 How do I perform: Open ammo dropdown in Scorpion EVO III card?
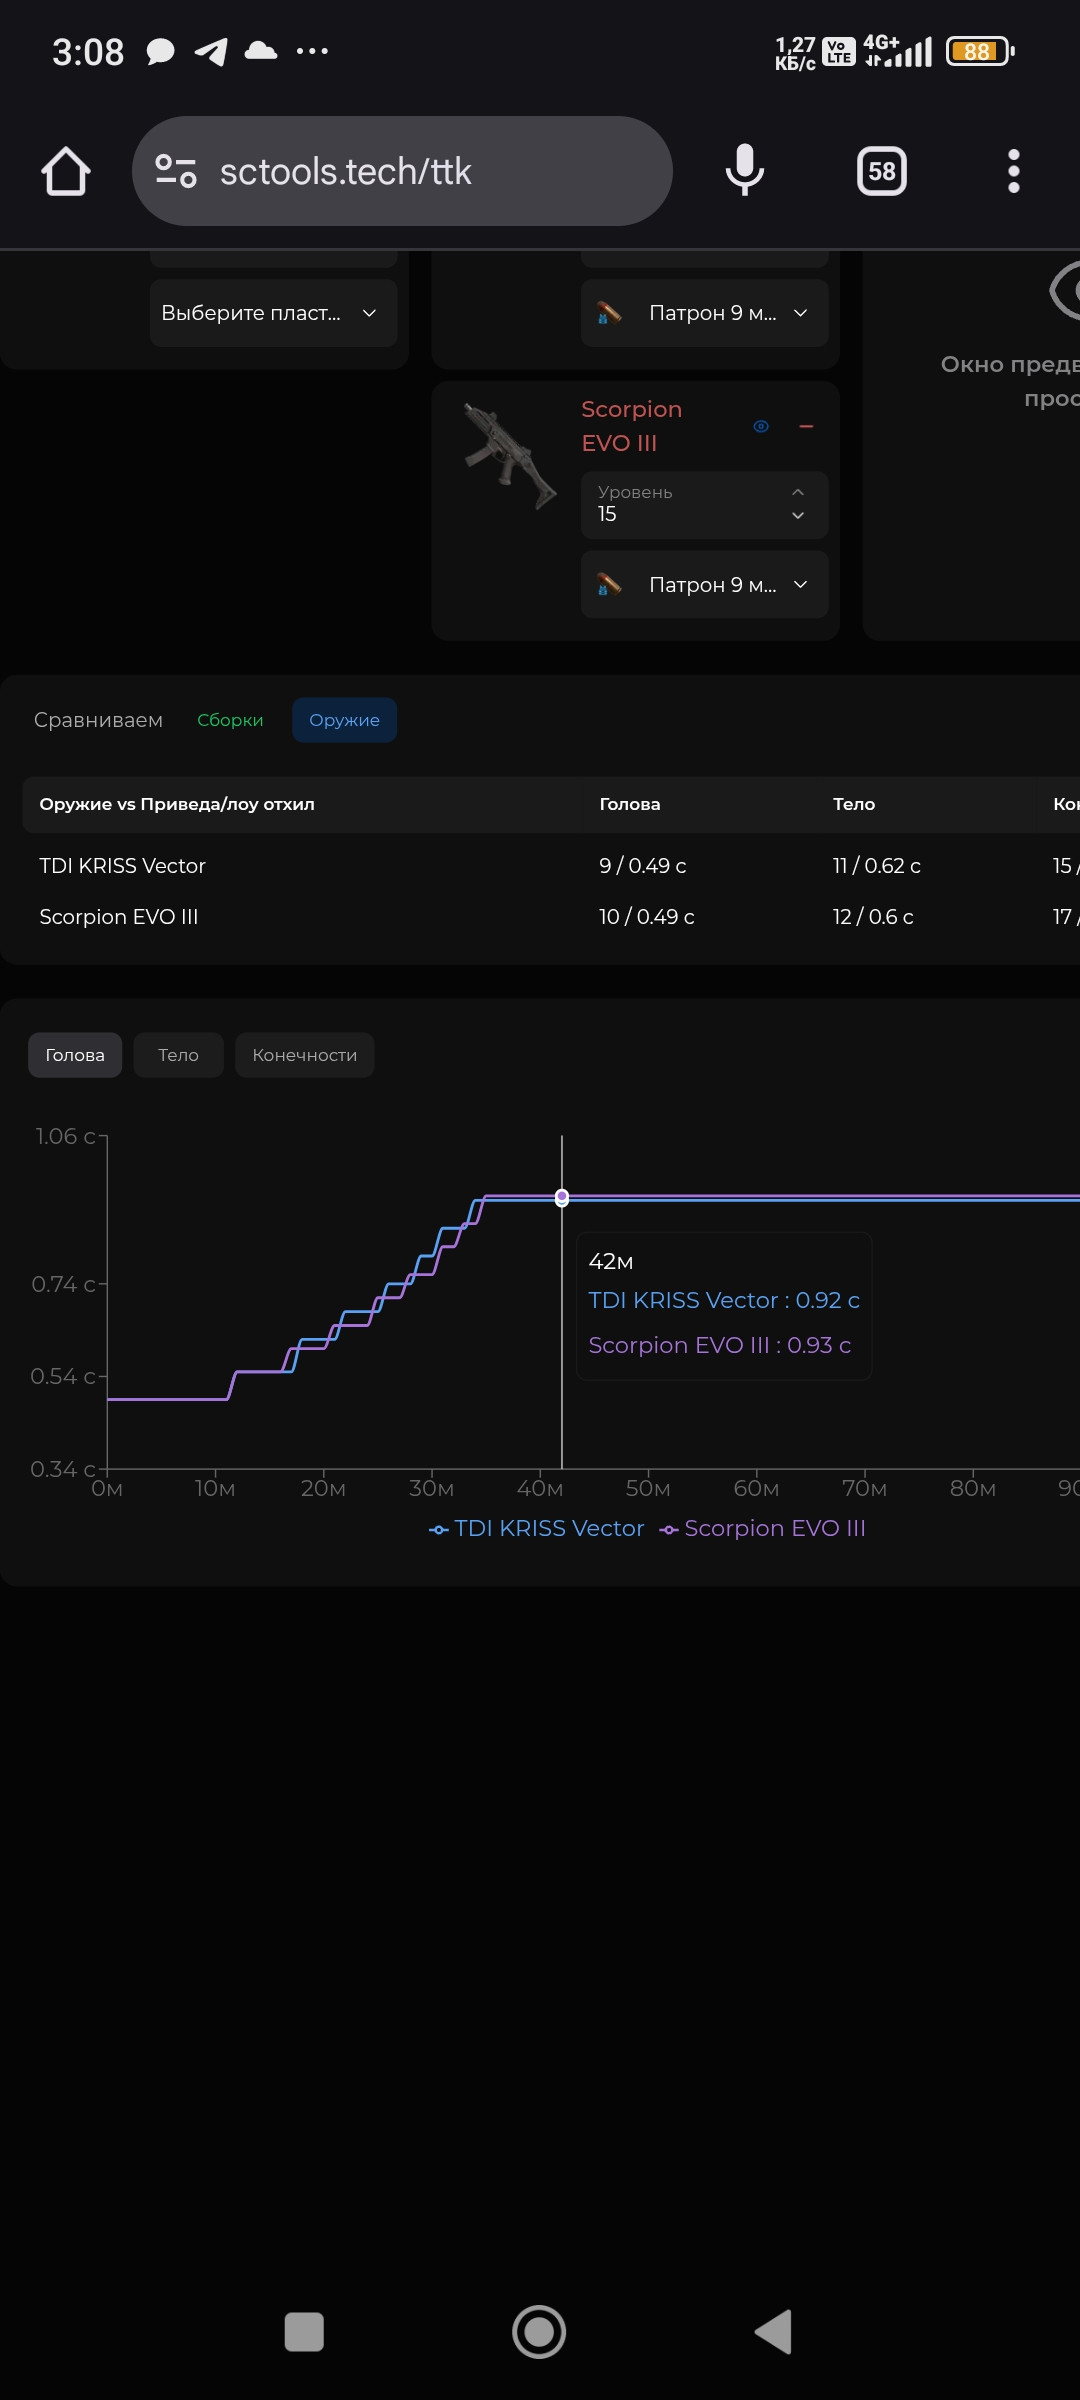(705, 585)
